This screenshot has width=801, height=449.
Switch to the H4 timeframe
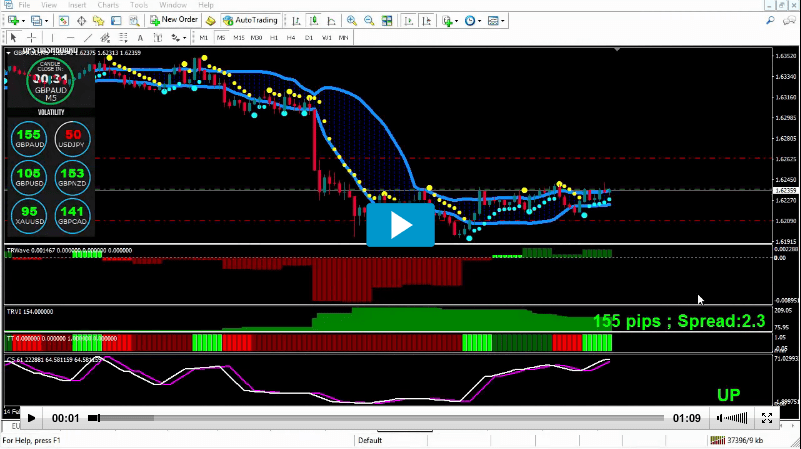tap(291, 38)
